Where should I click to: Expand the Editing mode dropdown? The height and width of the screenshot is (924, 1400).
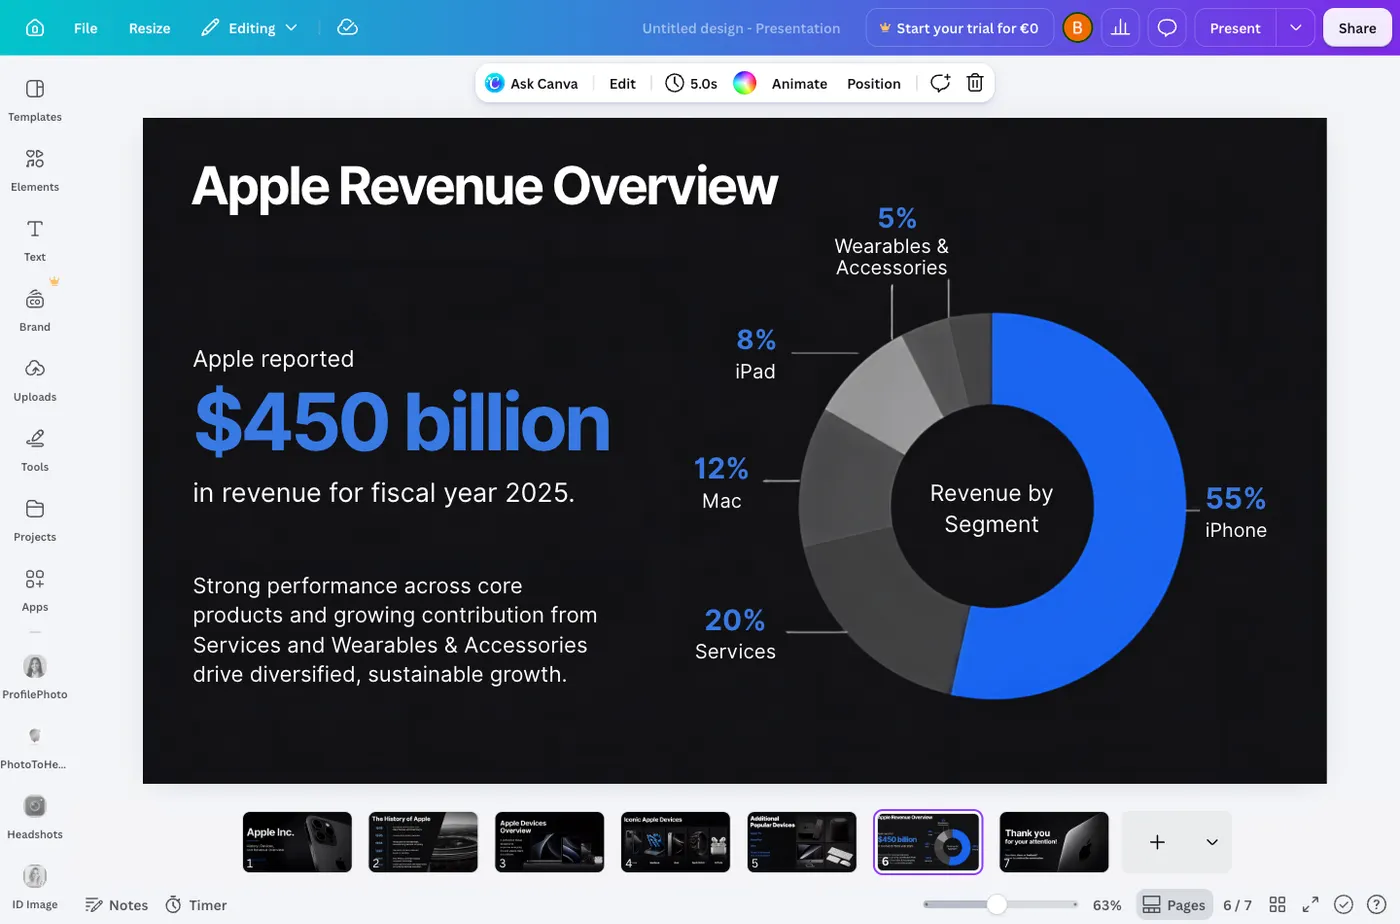point(250,28)
